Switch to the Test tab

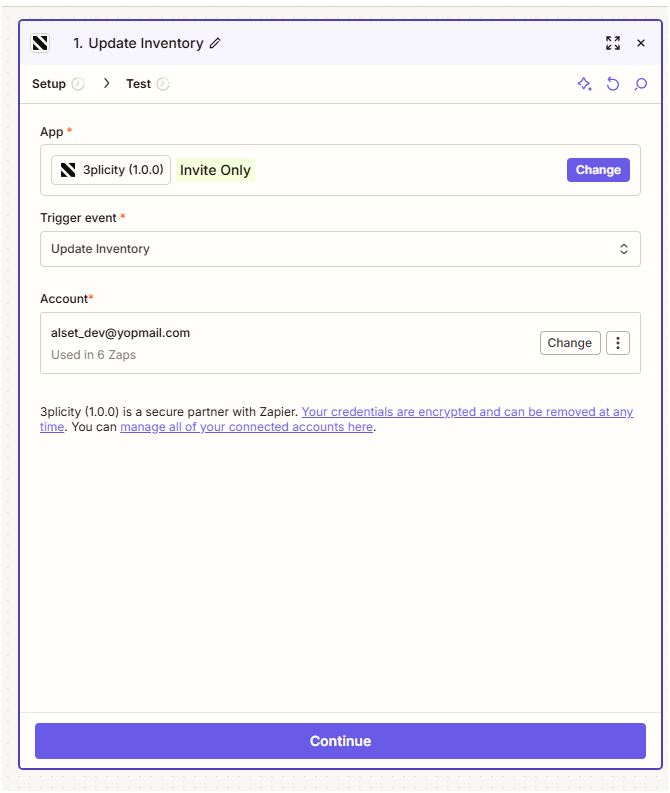point(139,84)
